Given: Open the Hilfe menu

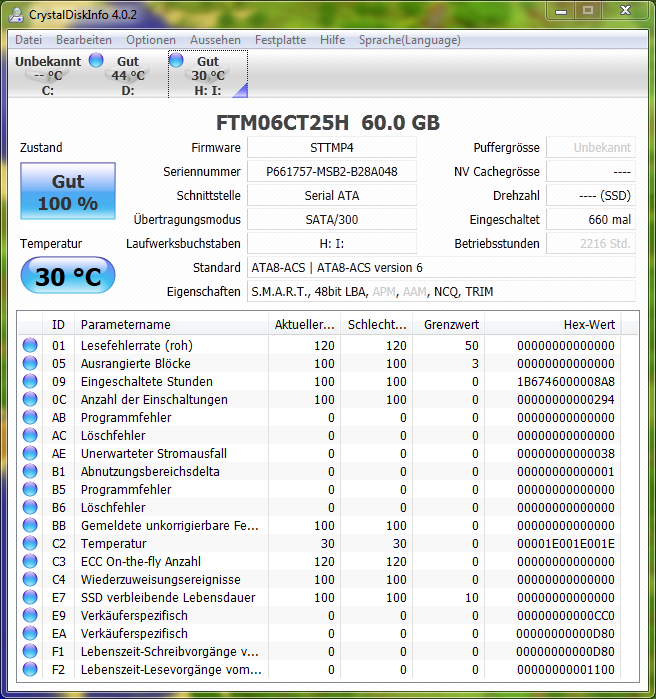Looking at the screenshot, I should [x=332, y=40].
